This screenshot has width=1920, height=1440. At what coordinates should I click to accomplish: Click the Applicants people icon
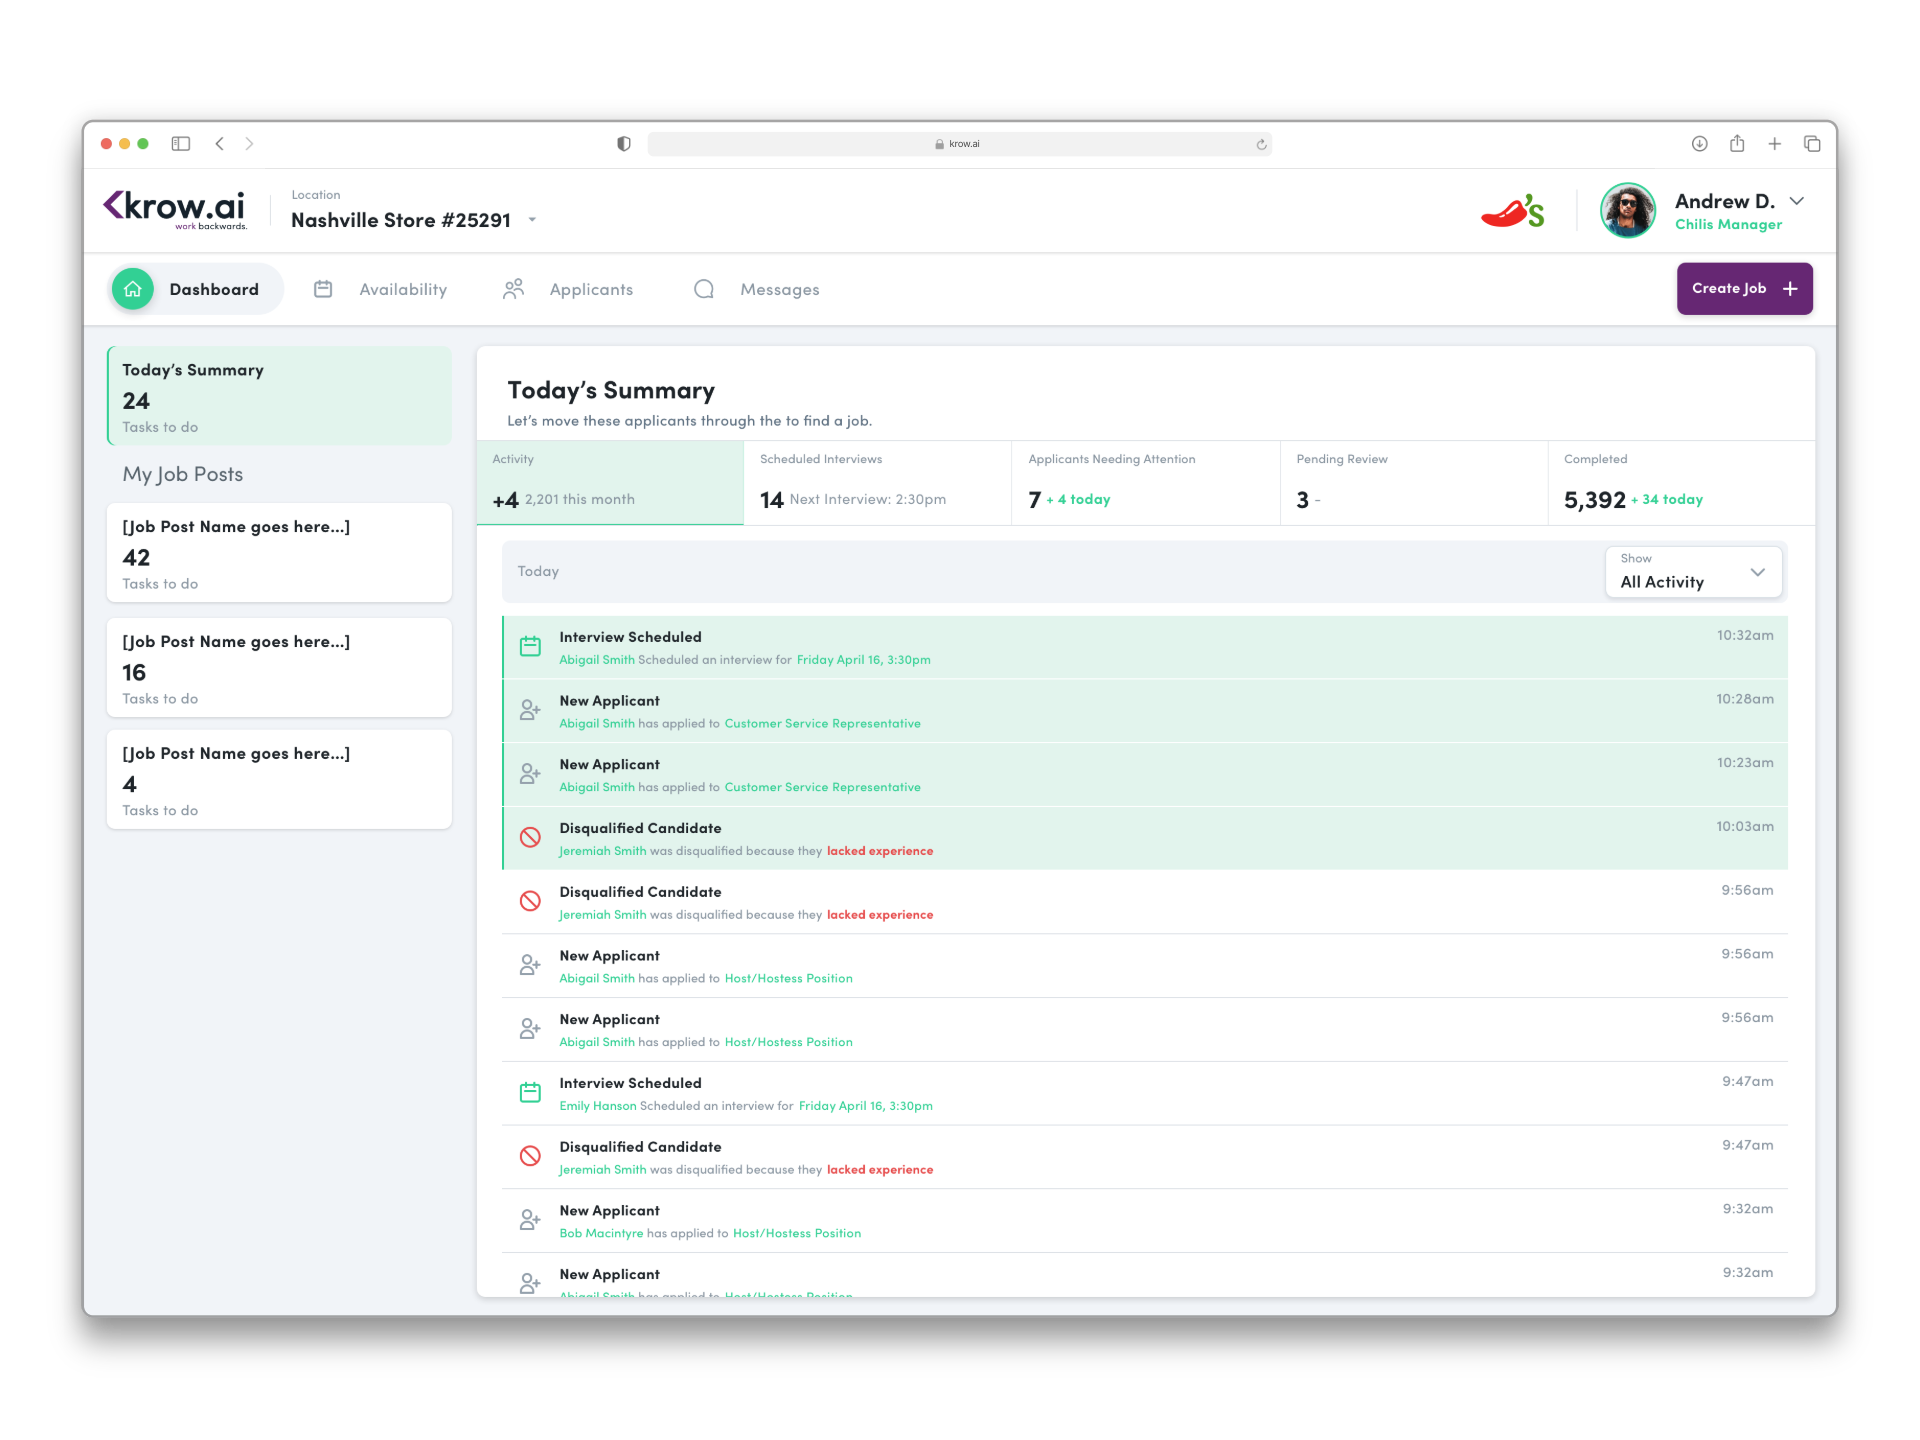(x=513, y=289)
